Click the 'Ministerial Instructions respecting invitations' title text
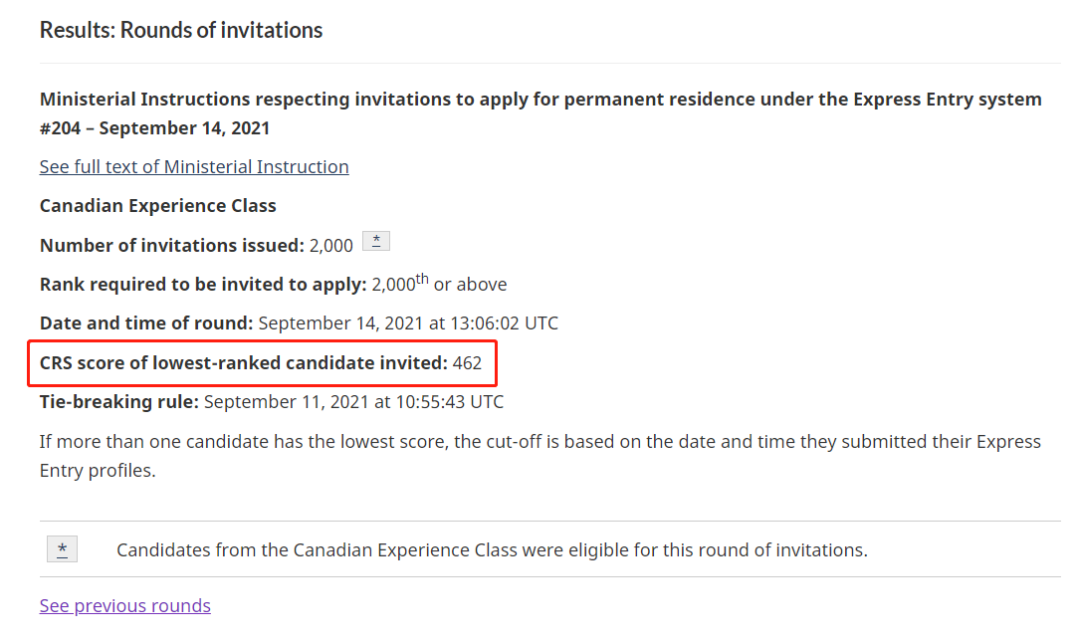The width and height of the screenshot is (1080, 643). pyautogui.click(x=540, y=100)
